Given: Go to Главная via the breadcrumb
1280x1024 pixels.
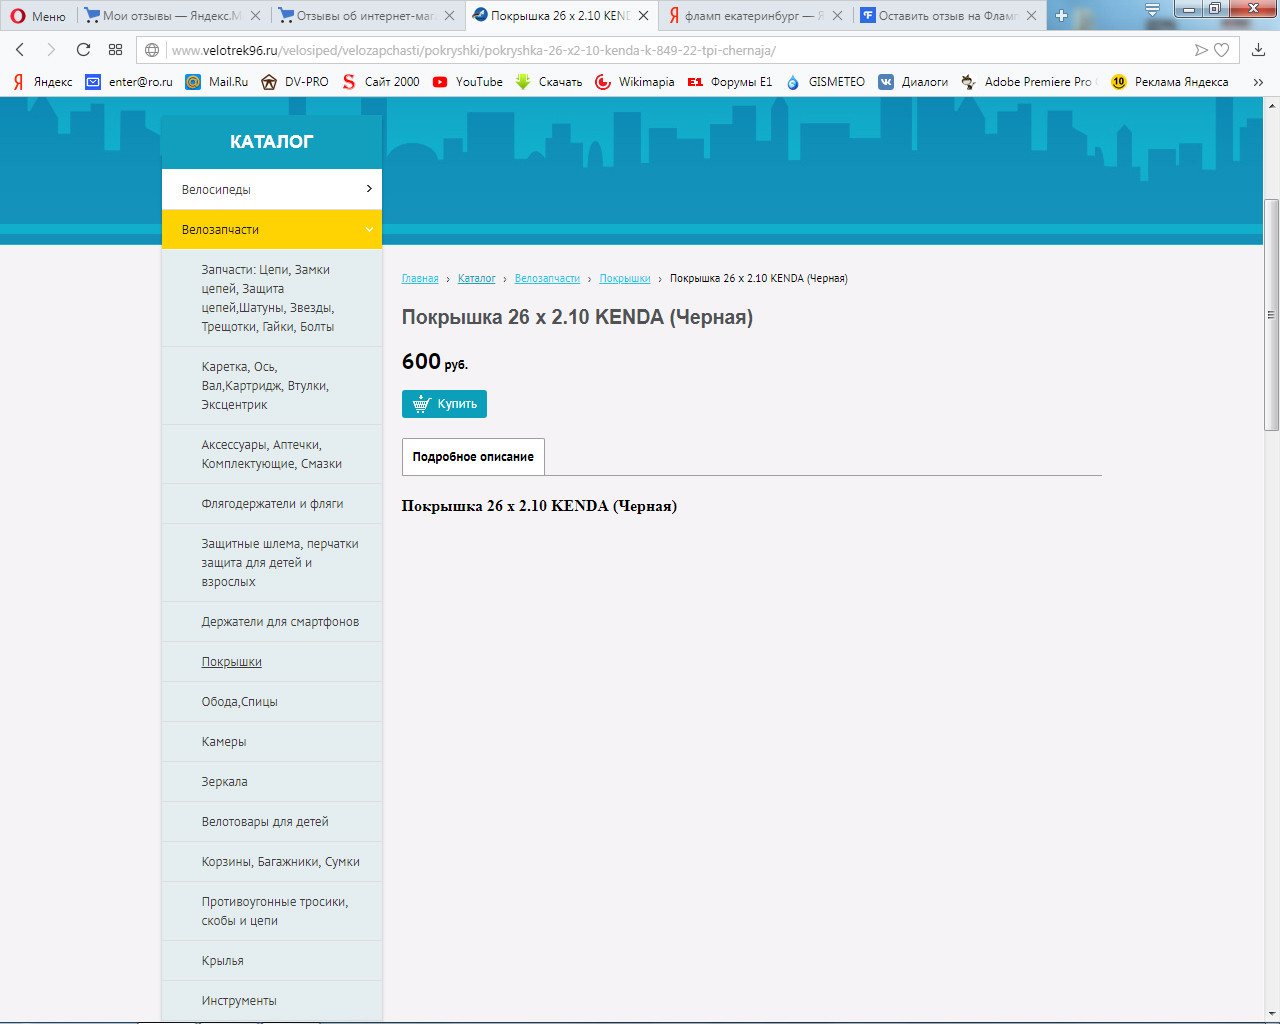Looking at the screenshot, I should [420, 279].
